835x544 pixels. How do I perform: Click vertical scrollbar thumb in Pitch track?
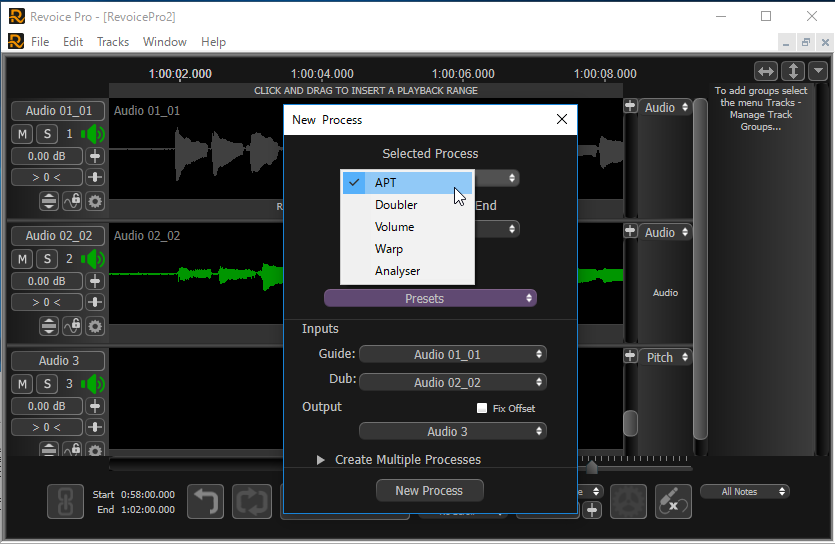point(630,423)
